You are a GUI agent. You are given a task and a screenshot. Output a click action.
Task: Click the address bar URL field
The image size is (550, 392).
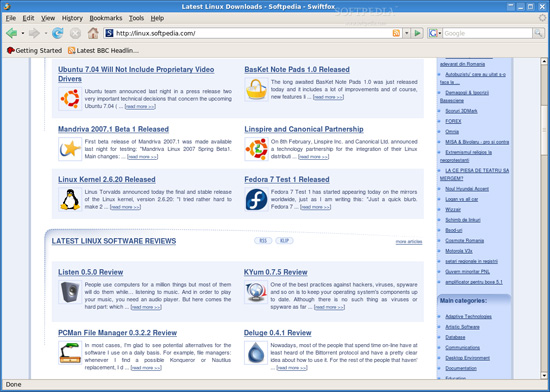click(253, 33)
